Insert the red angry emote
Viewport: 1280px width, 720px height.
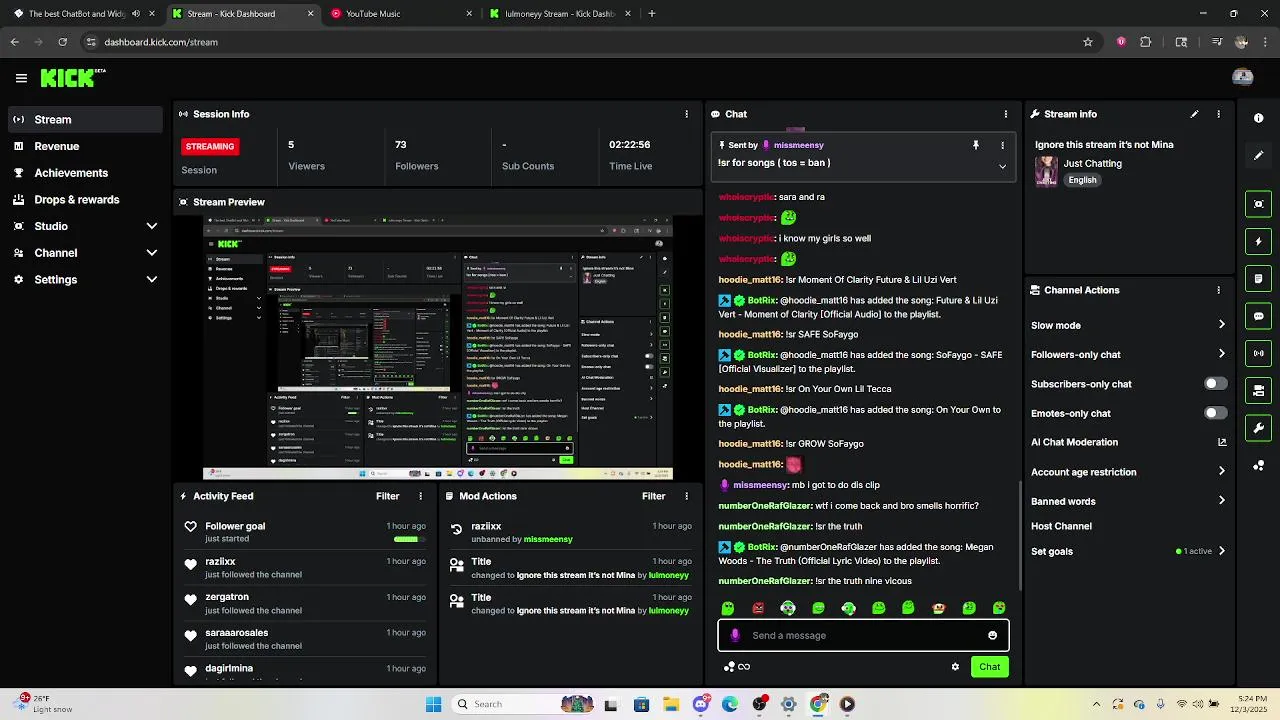(758, 608)
